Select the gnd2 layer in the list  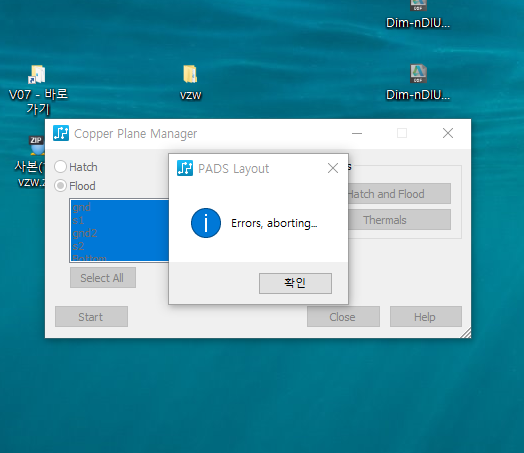click(120, 233)
